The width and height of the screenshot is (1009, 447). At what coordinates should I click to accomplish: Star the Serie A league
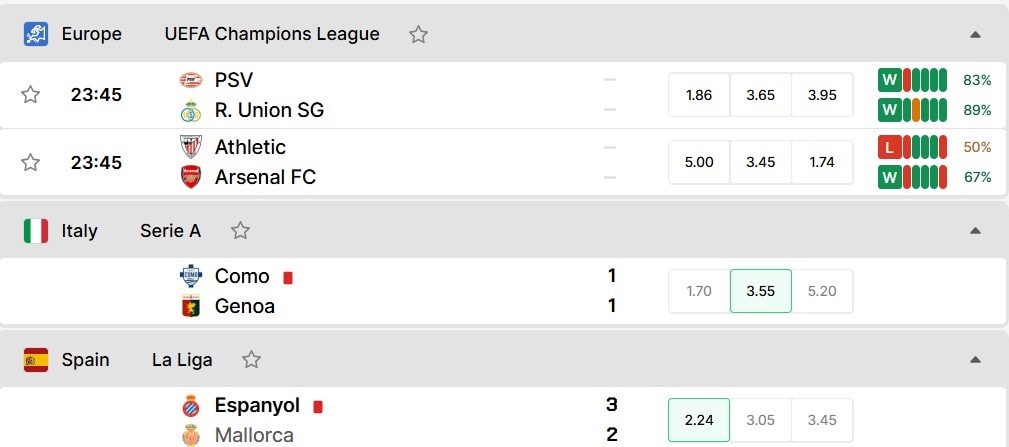click(x=240, y=230)
